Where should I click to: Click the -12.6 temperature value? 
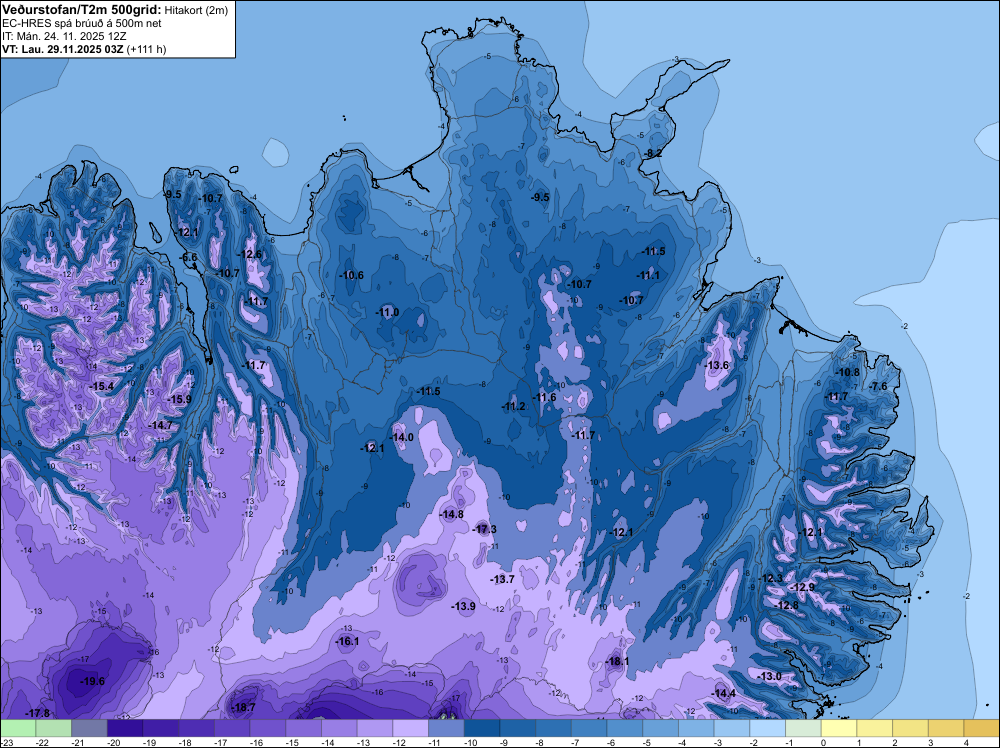(249, 254)
